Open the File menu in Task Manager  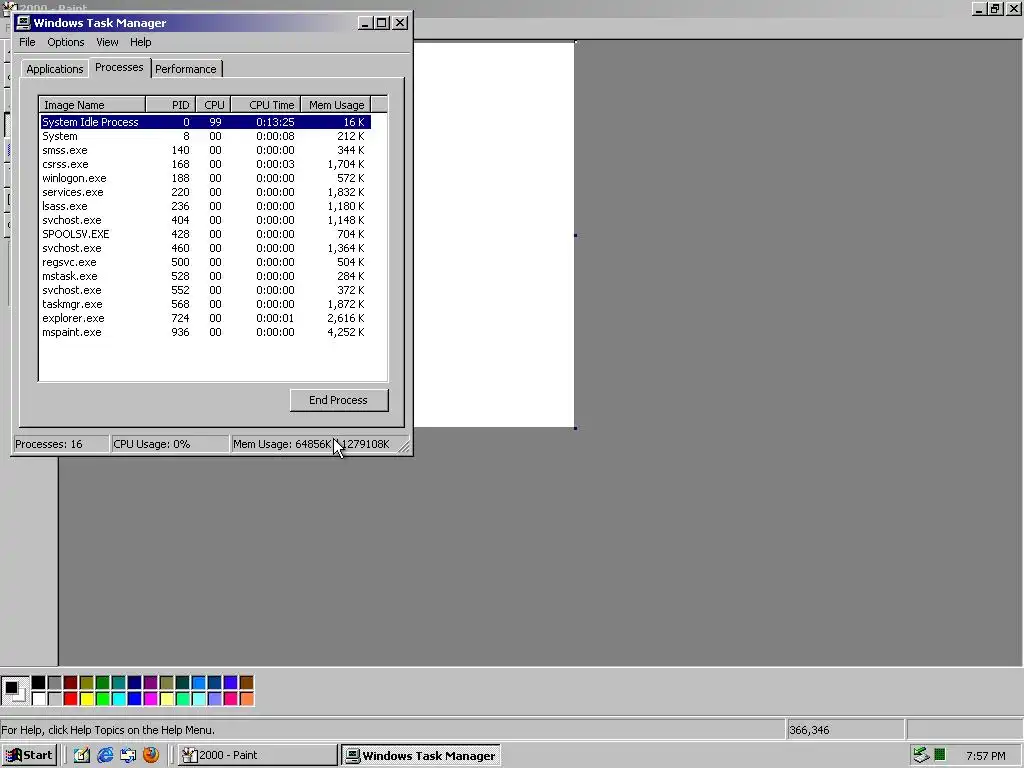(27, 42)
